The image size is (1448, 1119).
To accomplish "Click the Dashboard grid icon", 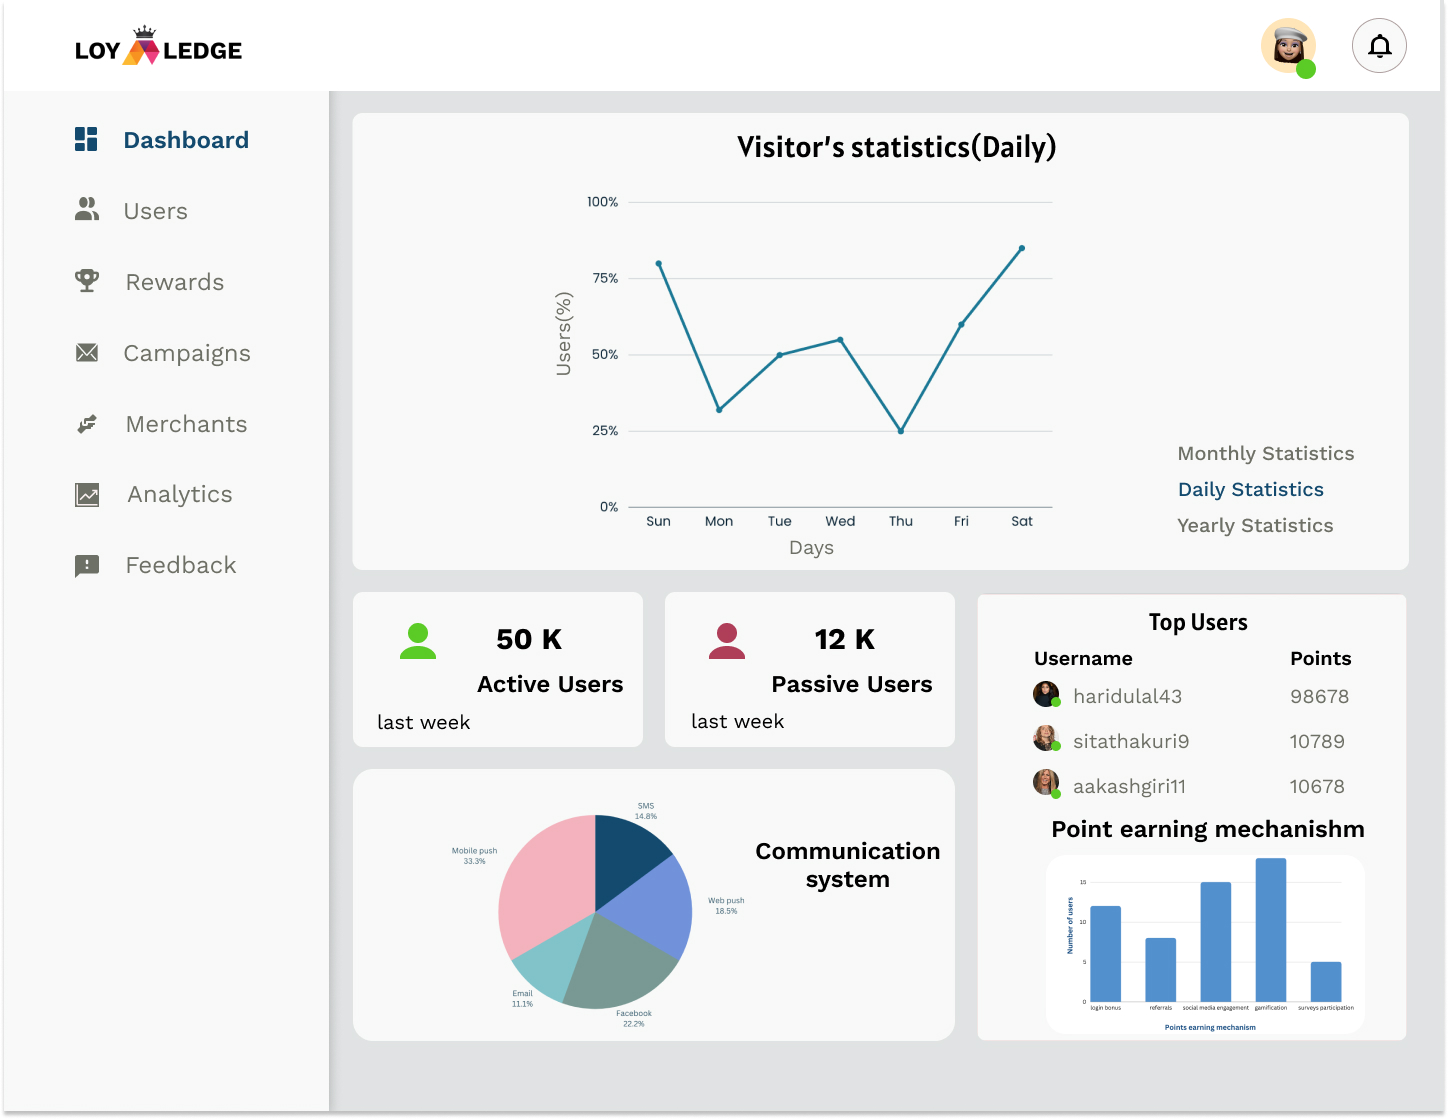I will [86, 140].
